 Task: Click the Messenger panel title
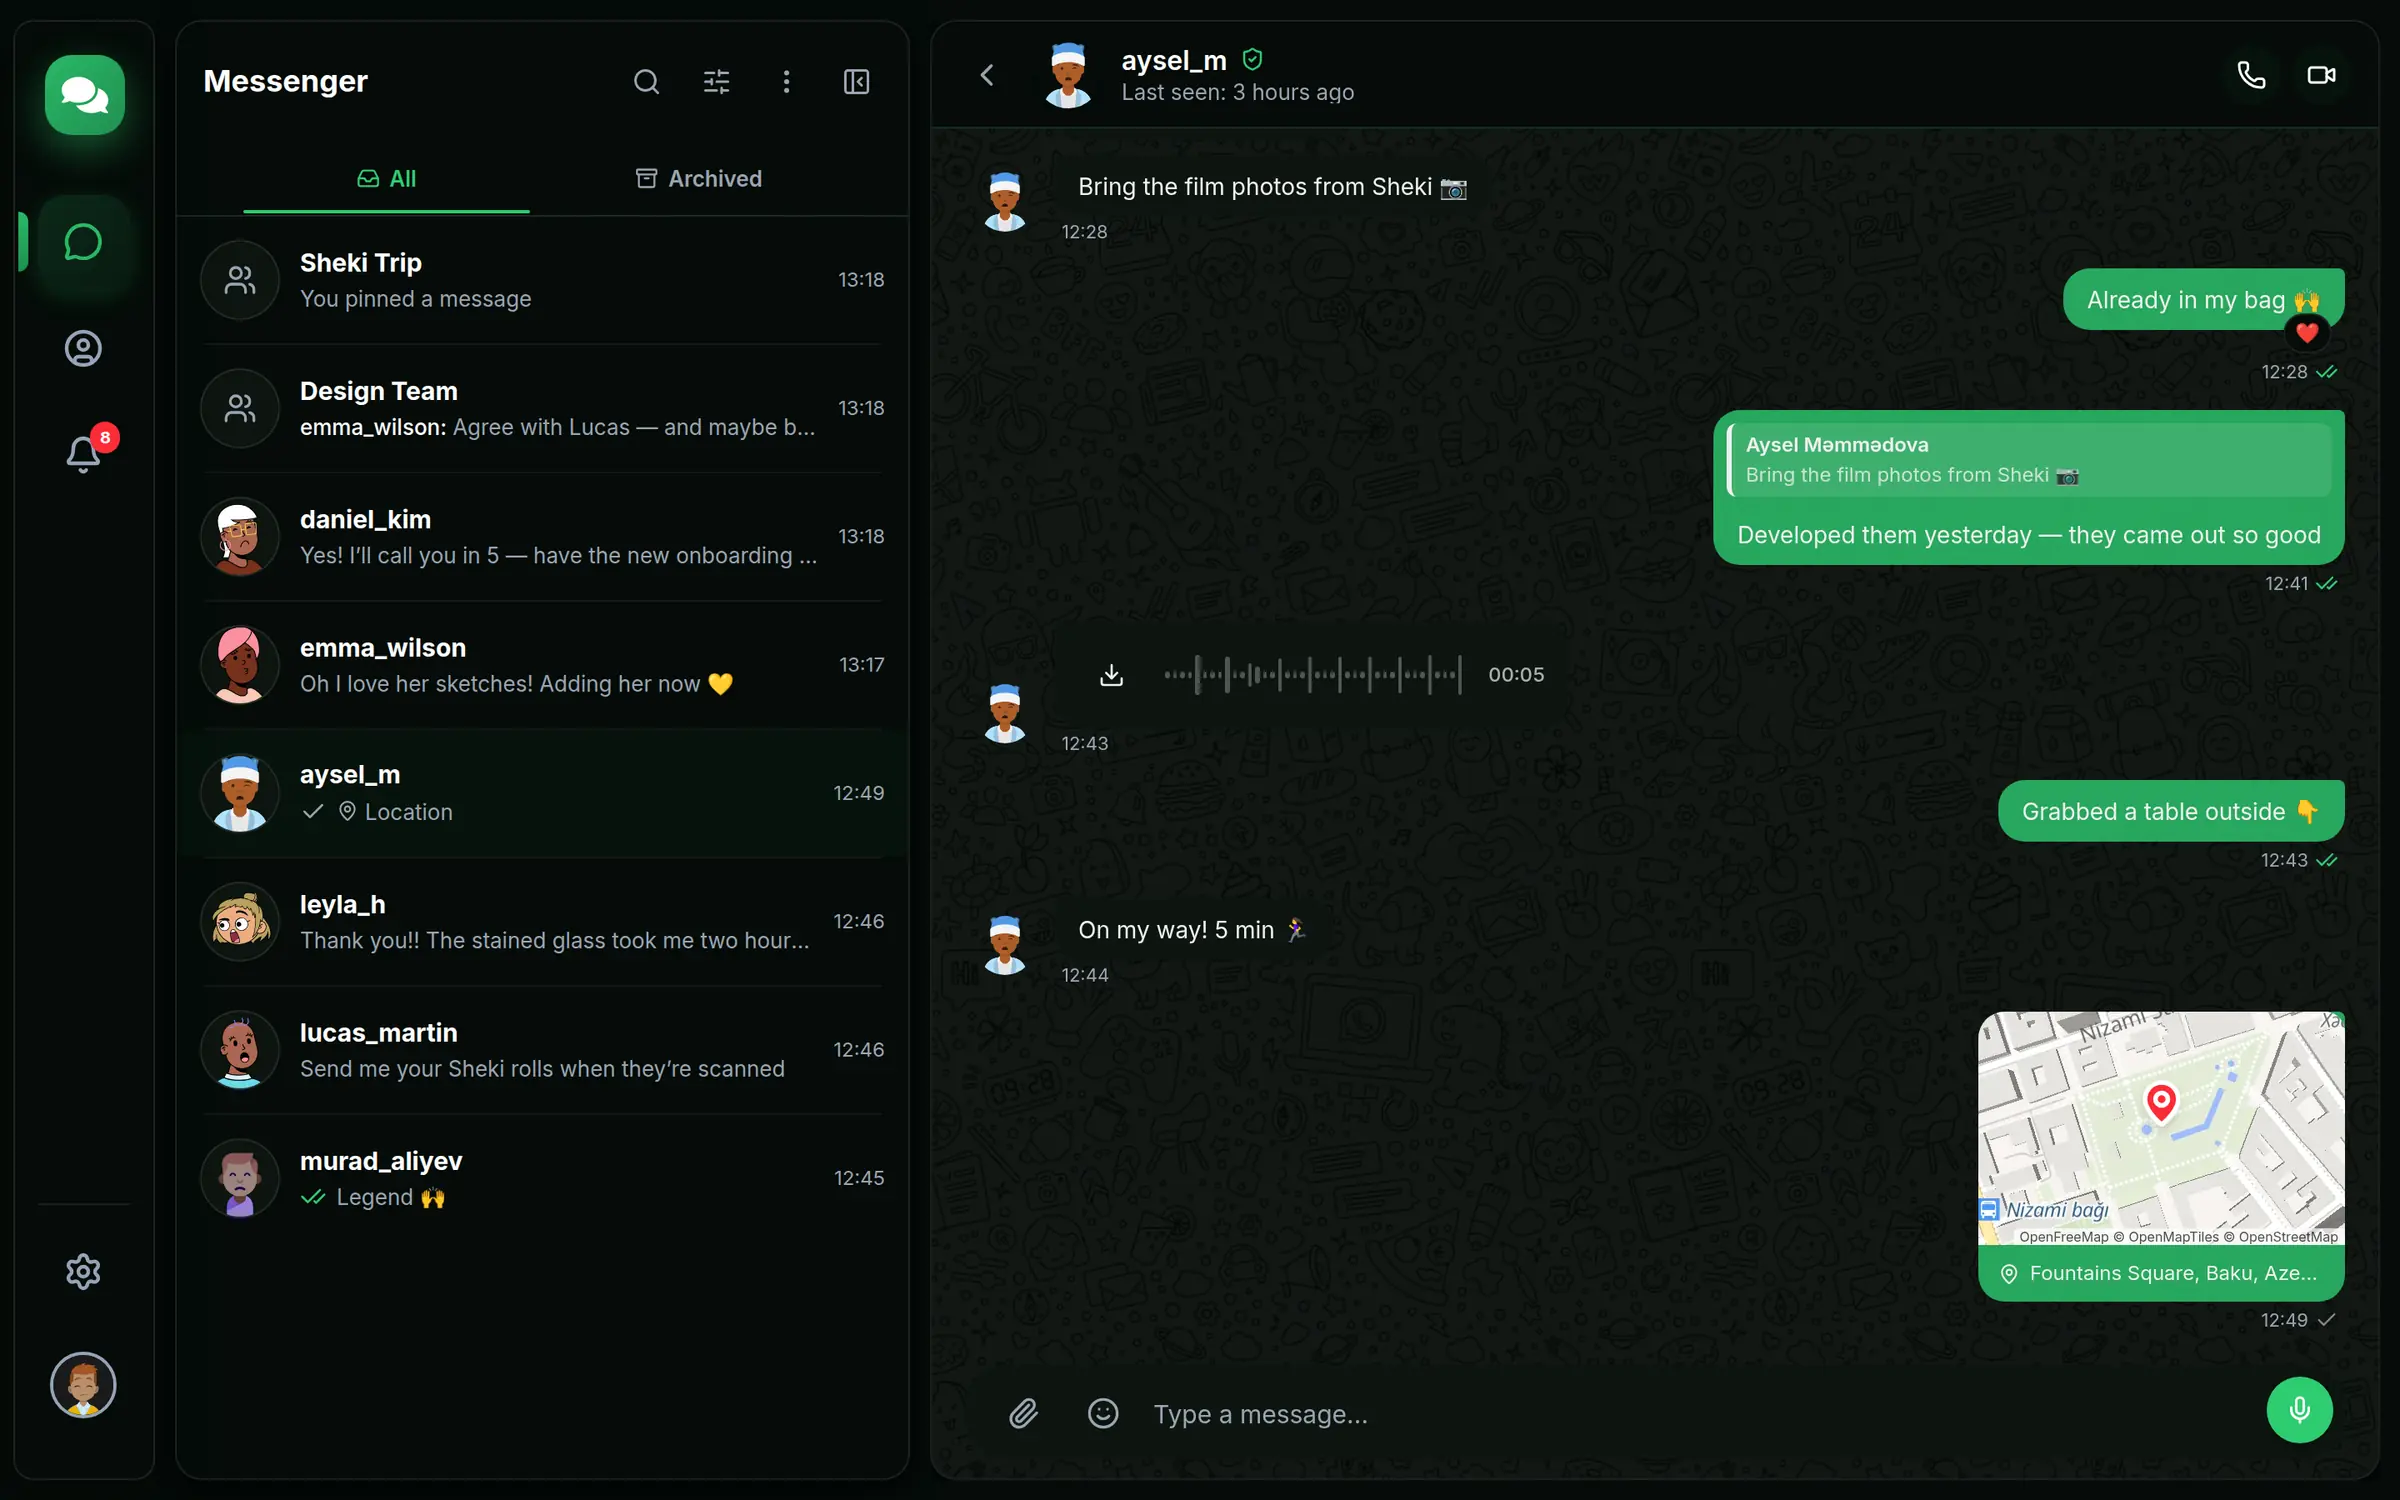[x=285, y=81]
